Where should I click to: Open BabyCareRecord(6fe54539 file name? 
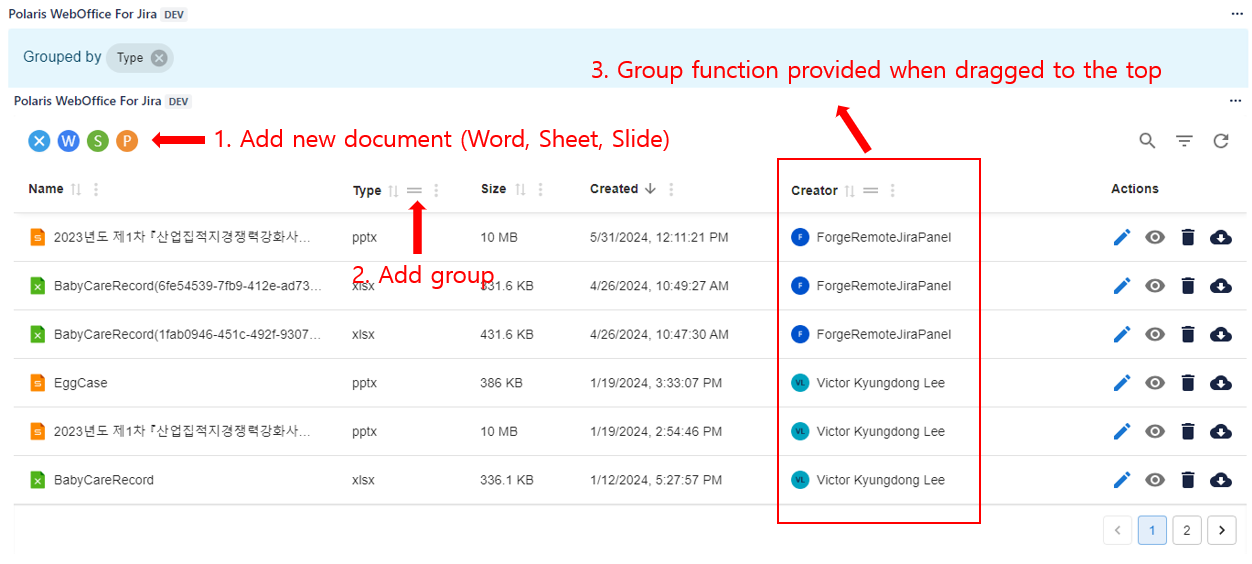(x=188, y=286)
